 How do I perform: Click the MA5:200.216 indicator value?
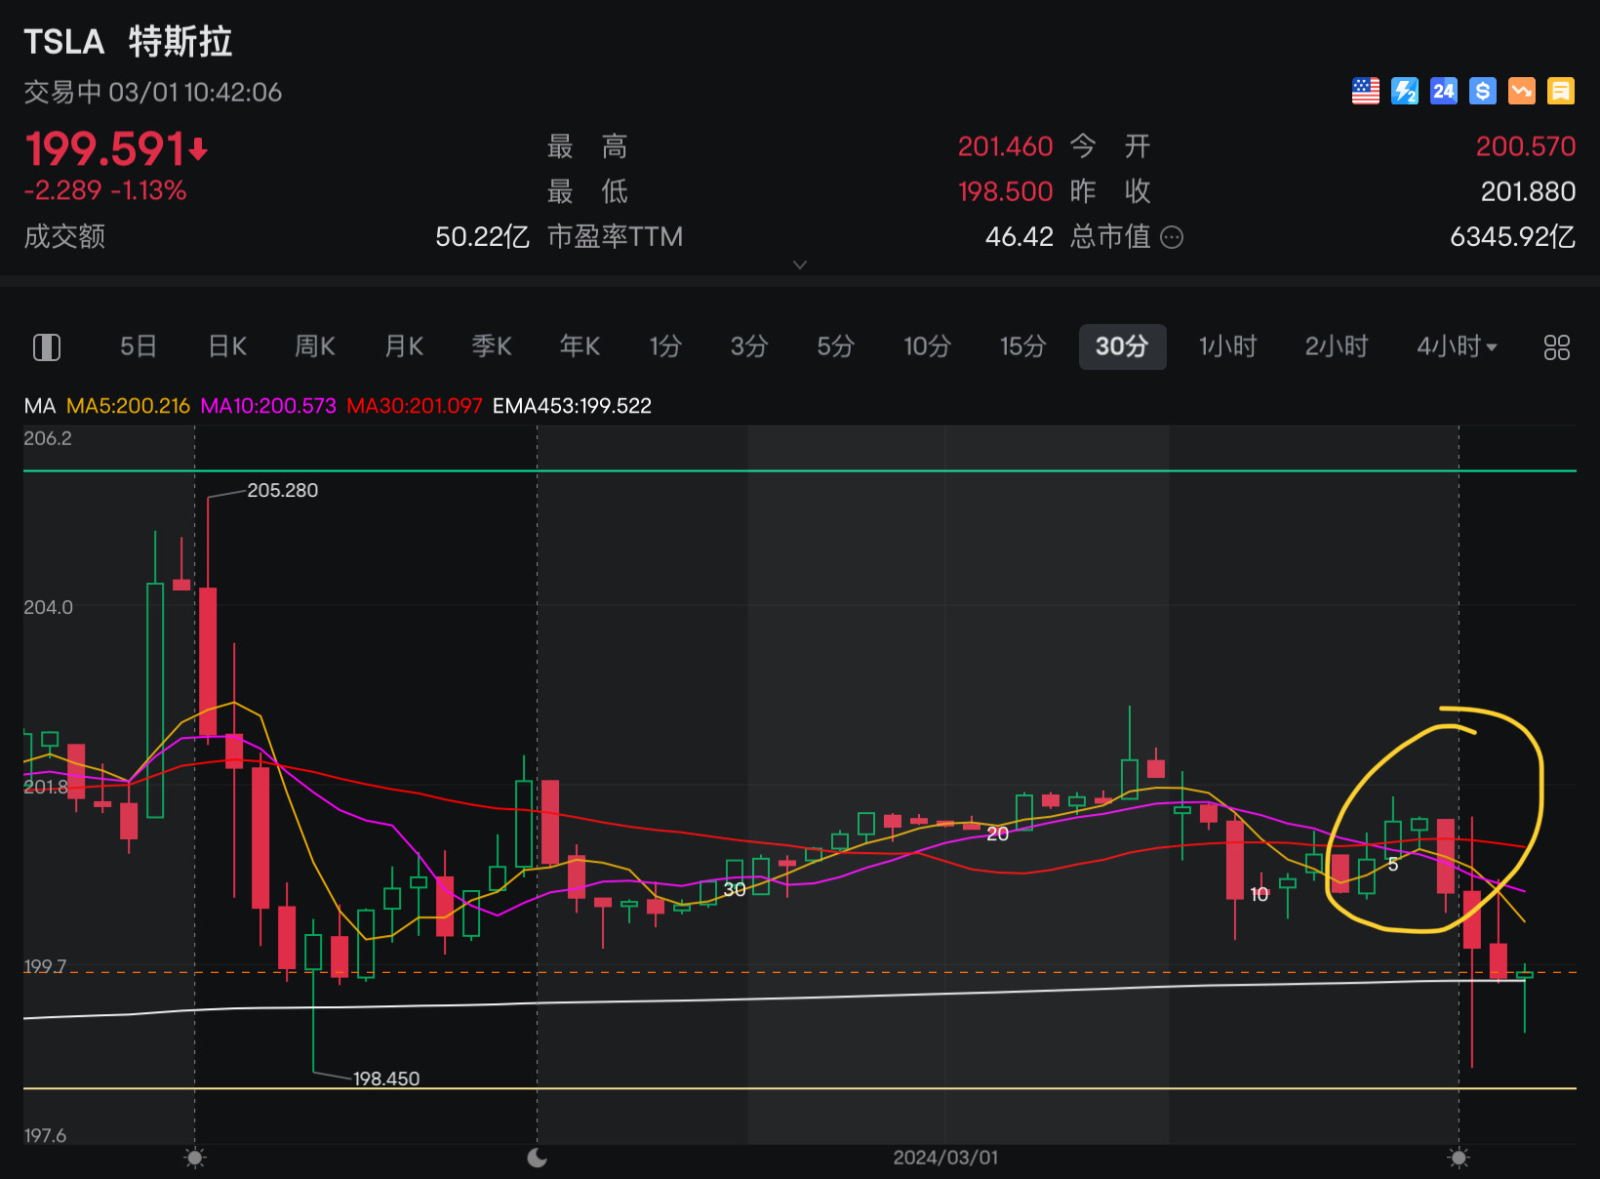(x=128, y=406)
